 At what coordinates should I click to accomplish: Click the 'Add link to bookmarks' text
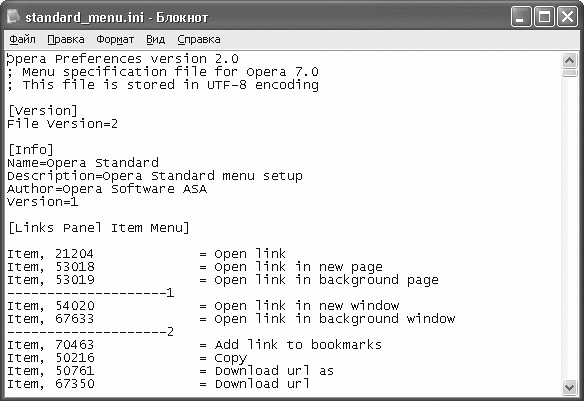[x=298, y=345]
